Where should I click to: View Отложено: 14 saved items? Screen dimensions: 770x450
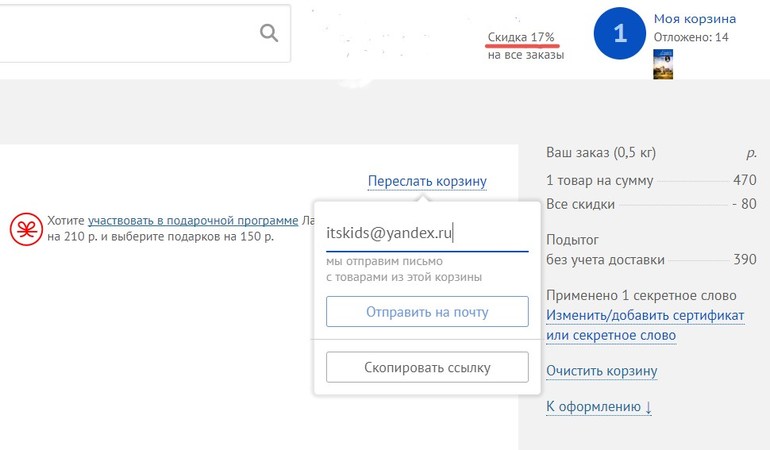click(x=691, y=37)
